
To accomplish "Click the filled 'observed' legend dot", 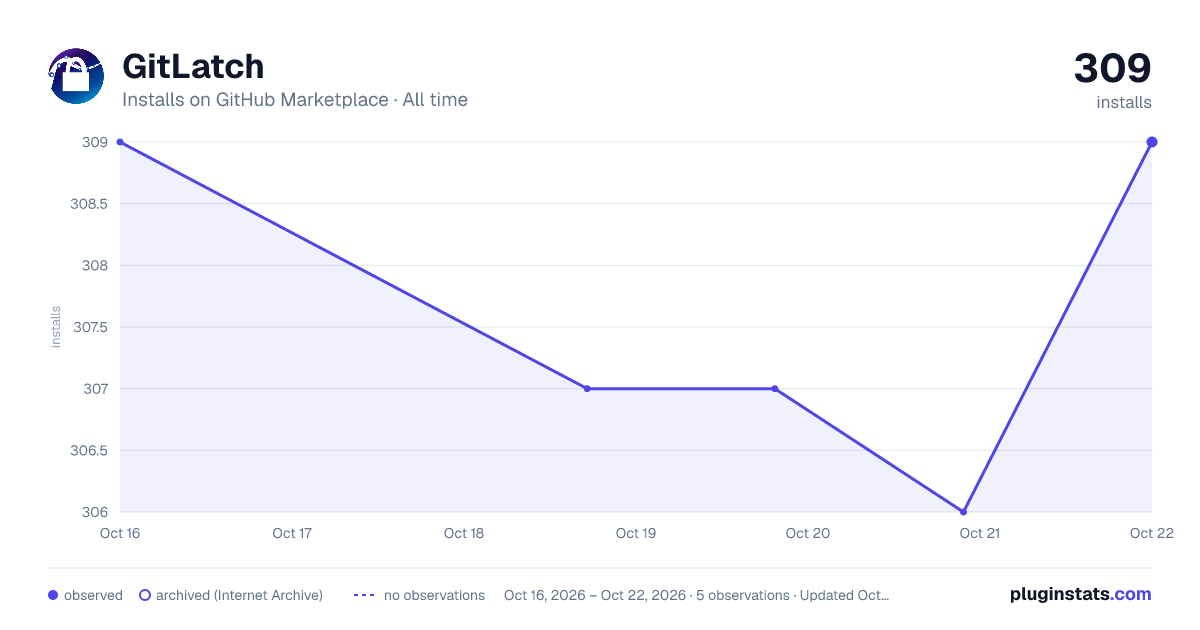I will click(x=53, y=595).
